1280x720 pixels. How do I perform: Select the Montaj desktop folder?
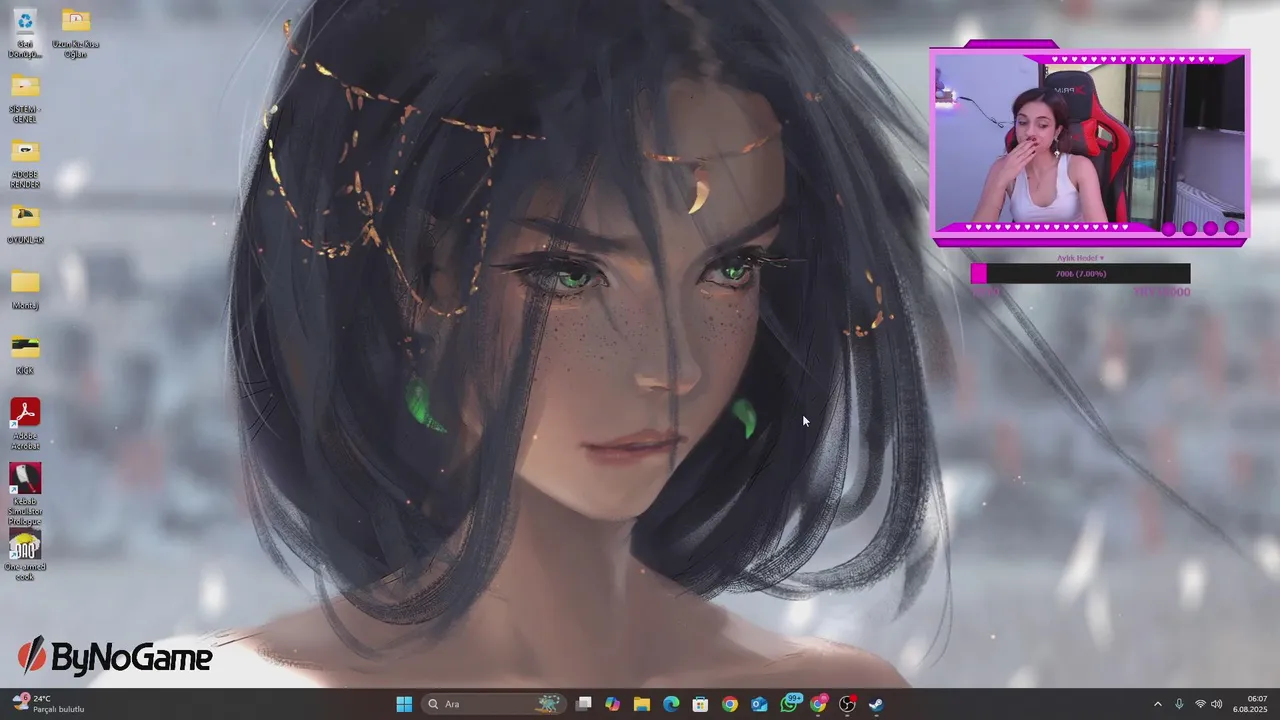[25, 290]
